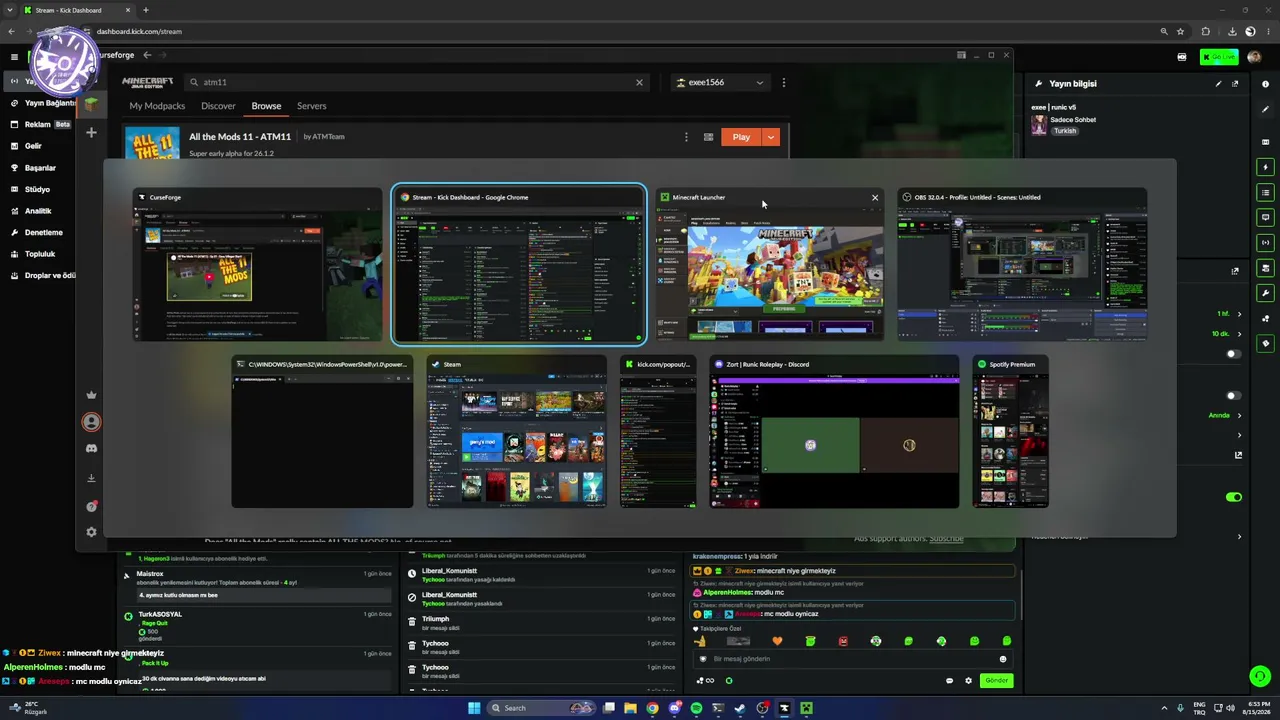Image resolution: width=1280 pixels, height=720 pixels.
Task: Expand the Anında setting chevron
Action: click(x=1240, y=415)
